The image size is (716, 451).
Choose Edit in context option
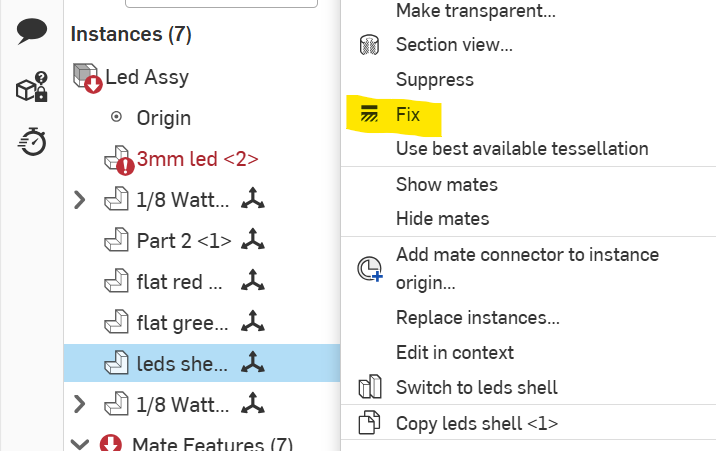455,352
